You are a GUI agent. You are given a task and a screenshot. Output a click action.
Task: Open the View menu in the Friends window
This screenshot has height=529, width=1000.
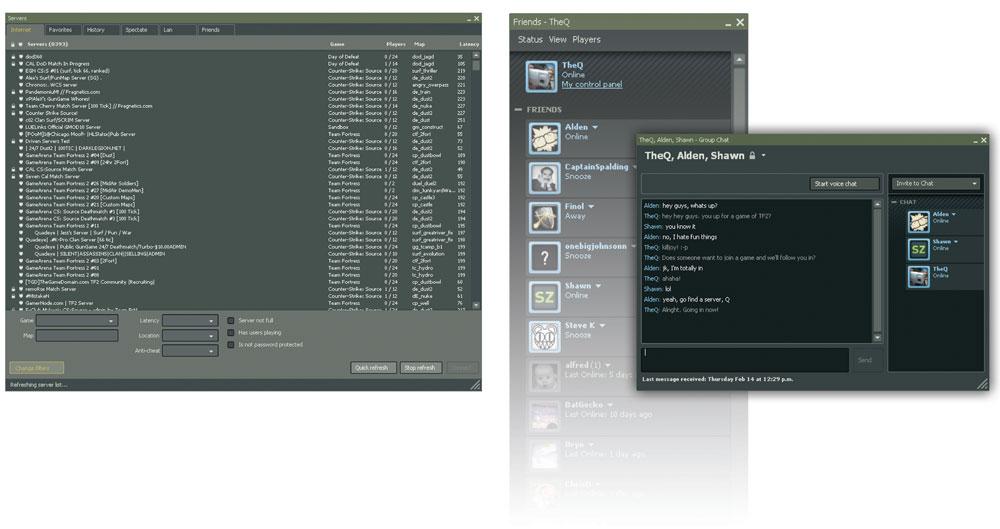coord(557,40)
